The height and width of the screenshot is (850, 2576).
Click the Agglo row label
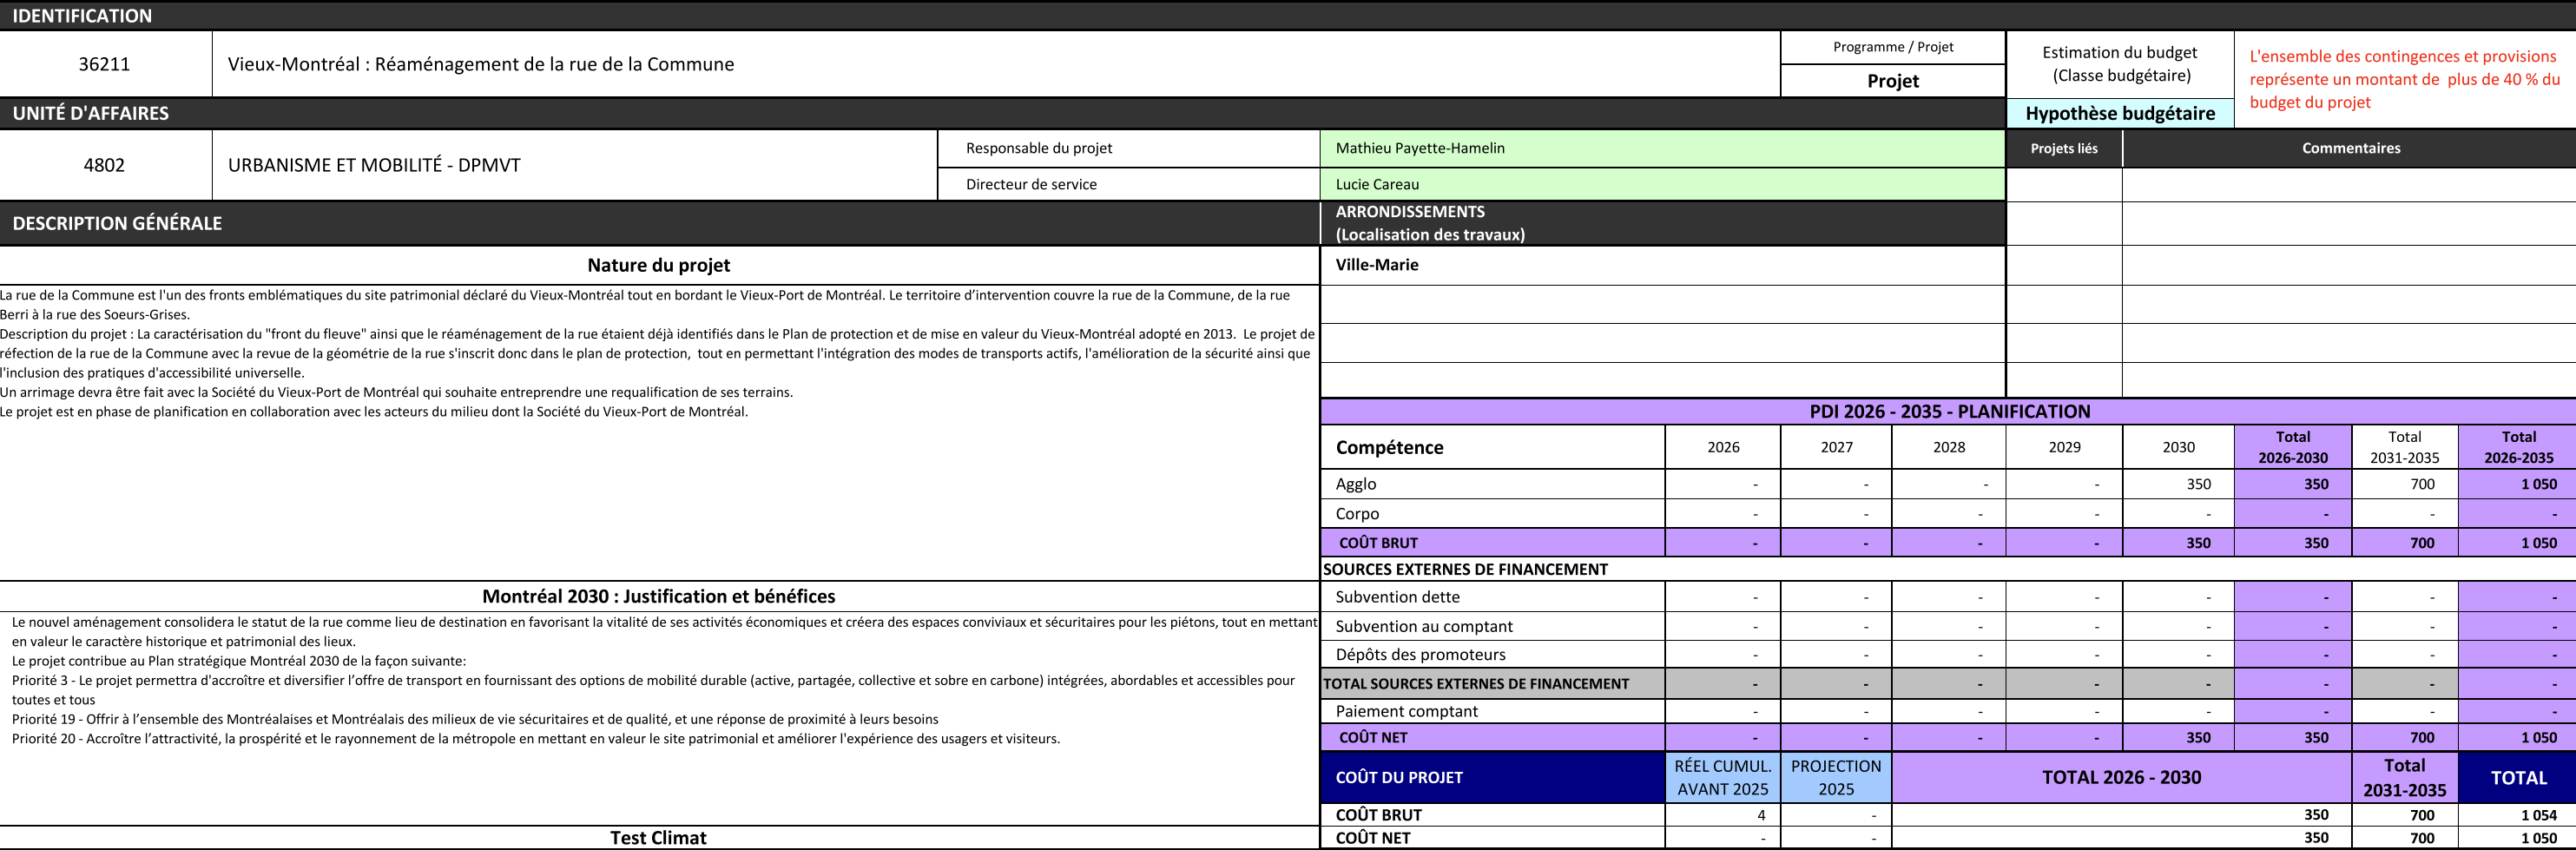[x=1356, y=484]
